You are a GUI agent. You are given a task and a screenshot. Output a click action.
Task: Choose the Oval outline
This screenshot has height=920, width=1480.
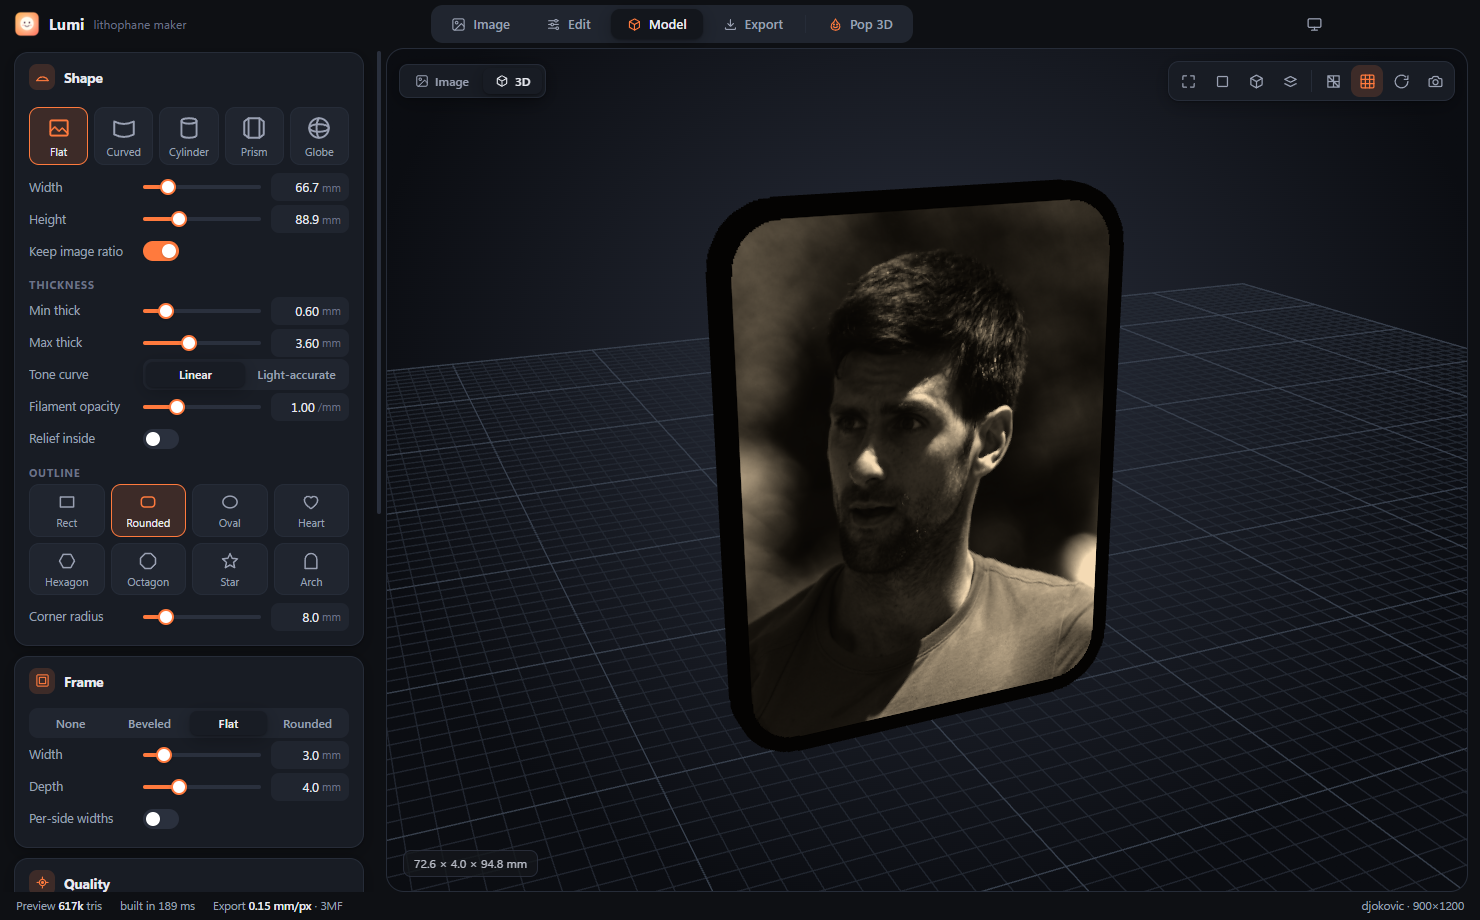tap(230, 511)
